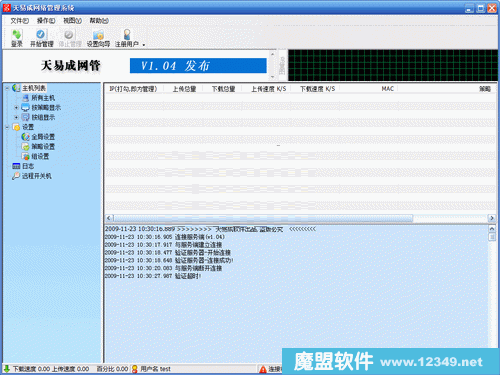Open 全局设置 global settings item
The image size is (500, 375).
pyautogui.click(x=38, y=137)
